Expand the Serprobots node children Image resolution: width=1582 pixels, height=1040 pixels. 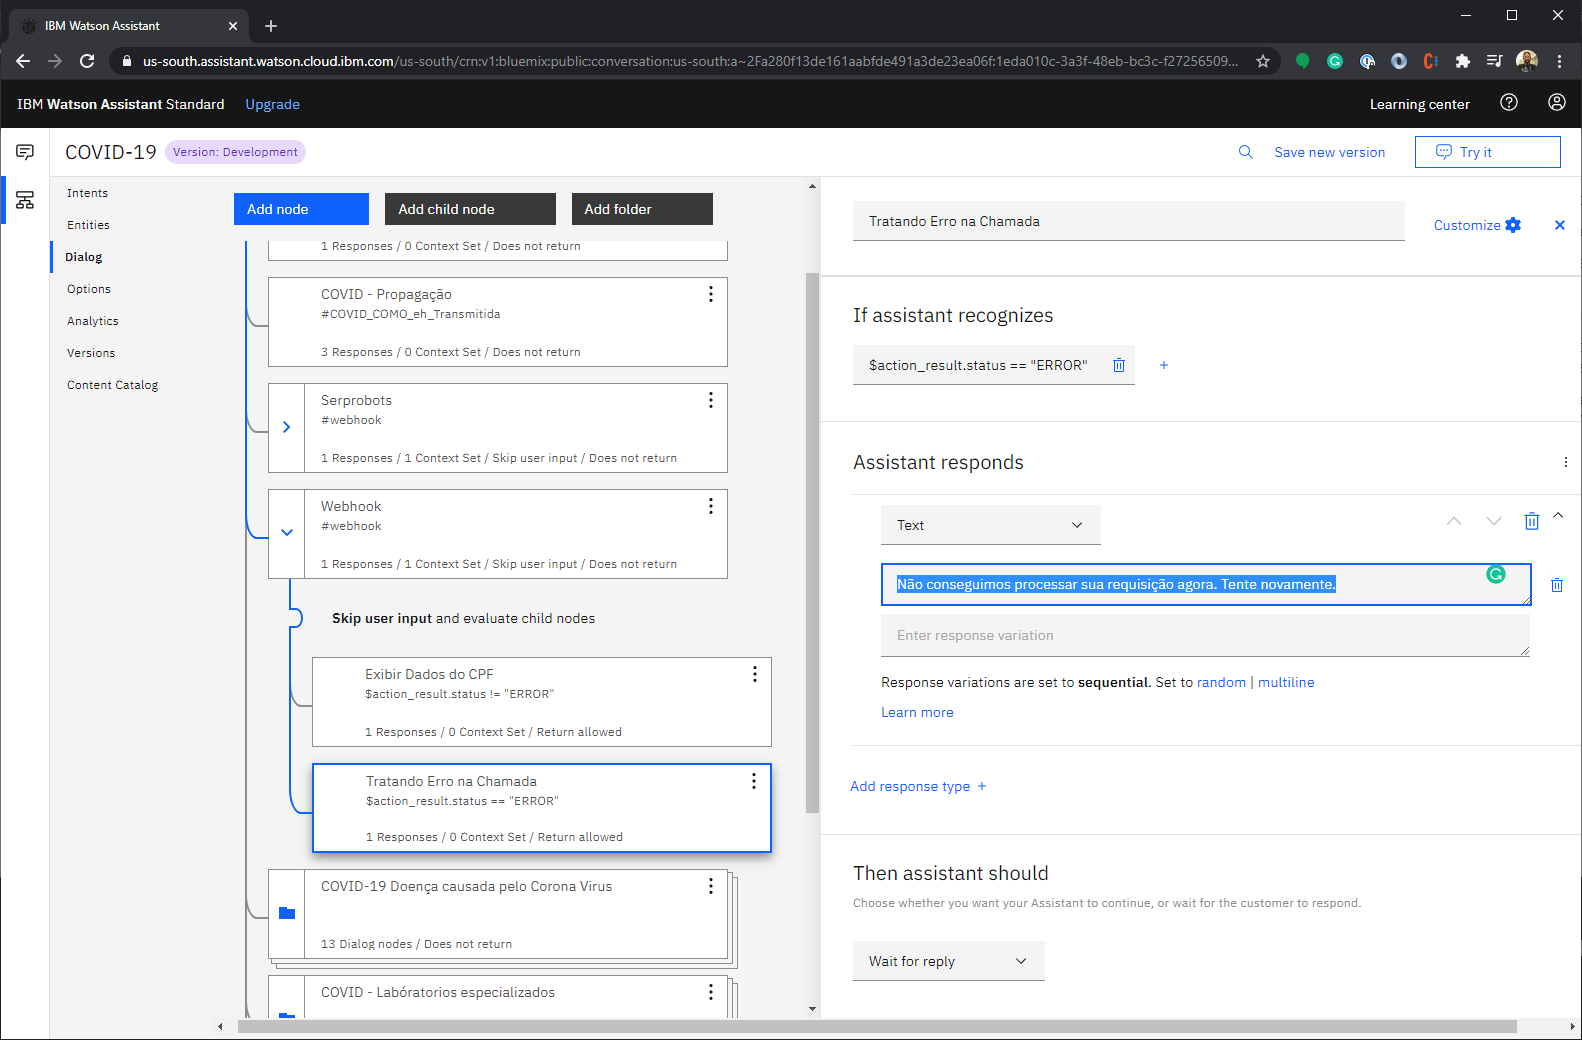click(287, 427)
